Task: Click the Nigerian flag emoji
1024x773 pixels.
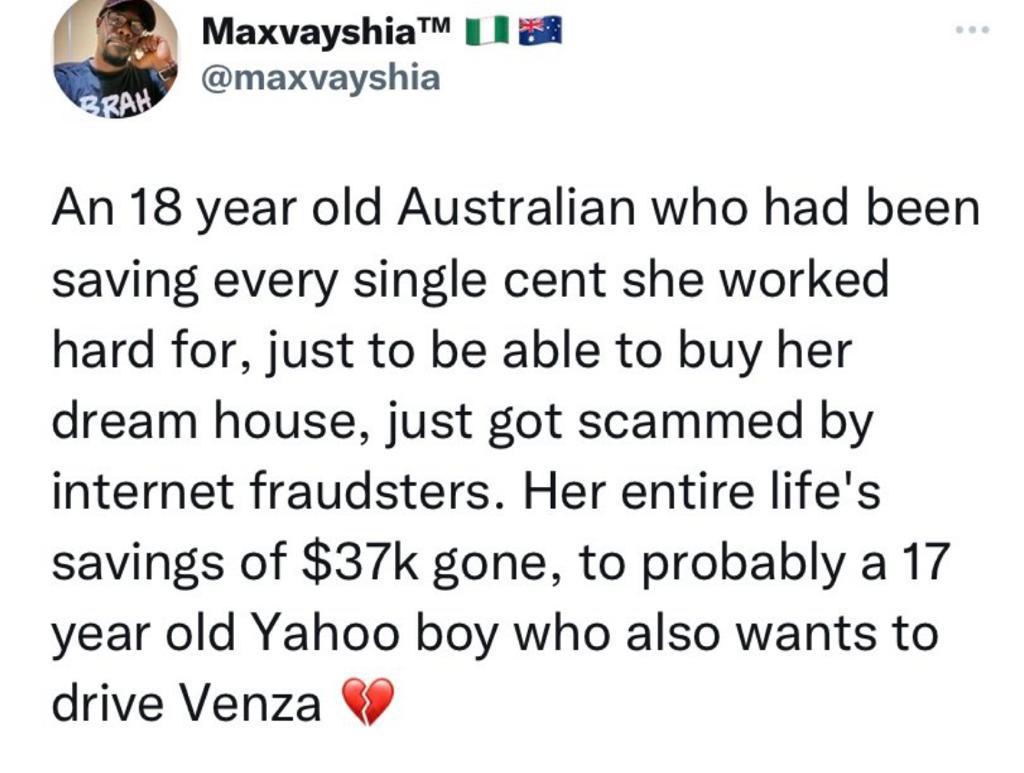Action: pyautogui.click(x=486, y=33)
